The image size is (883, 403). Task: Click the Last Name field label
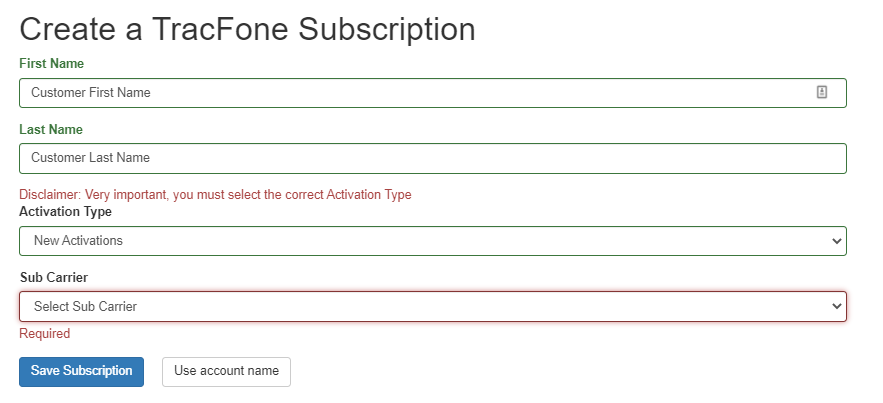click(51, 130)
